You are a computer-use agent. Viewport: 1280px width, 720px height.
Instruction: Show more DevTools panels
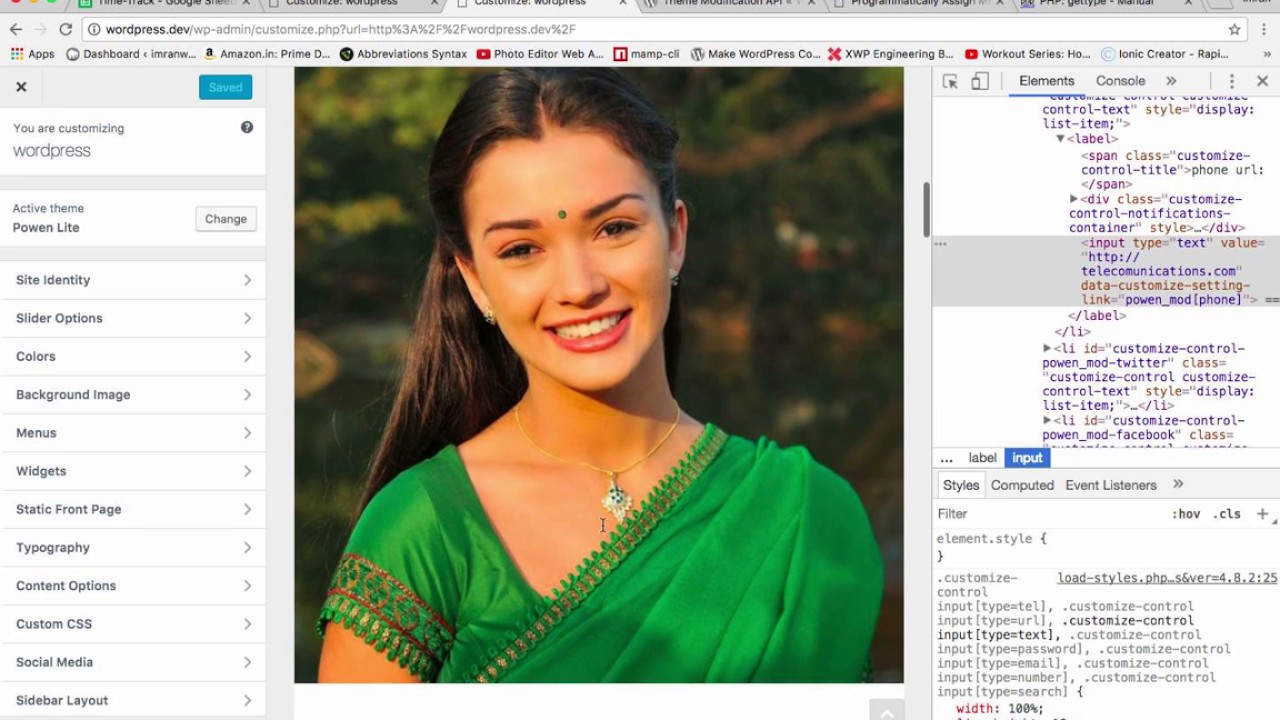click(1171, 81)
